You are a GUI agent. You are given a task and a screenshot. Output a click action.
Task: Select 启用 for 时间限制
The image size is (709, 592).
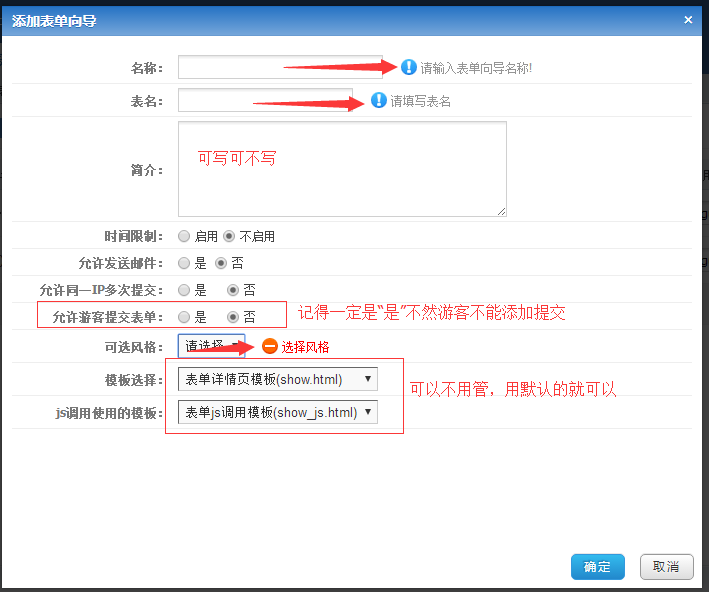coord(184,237)
